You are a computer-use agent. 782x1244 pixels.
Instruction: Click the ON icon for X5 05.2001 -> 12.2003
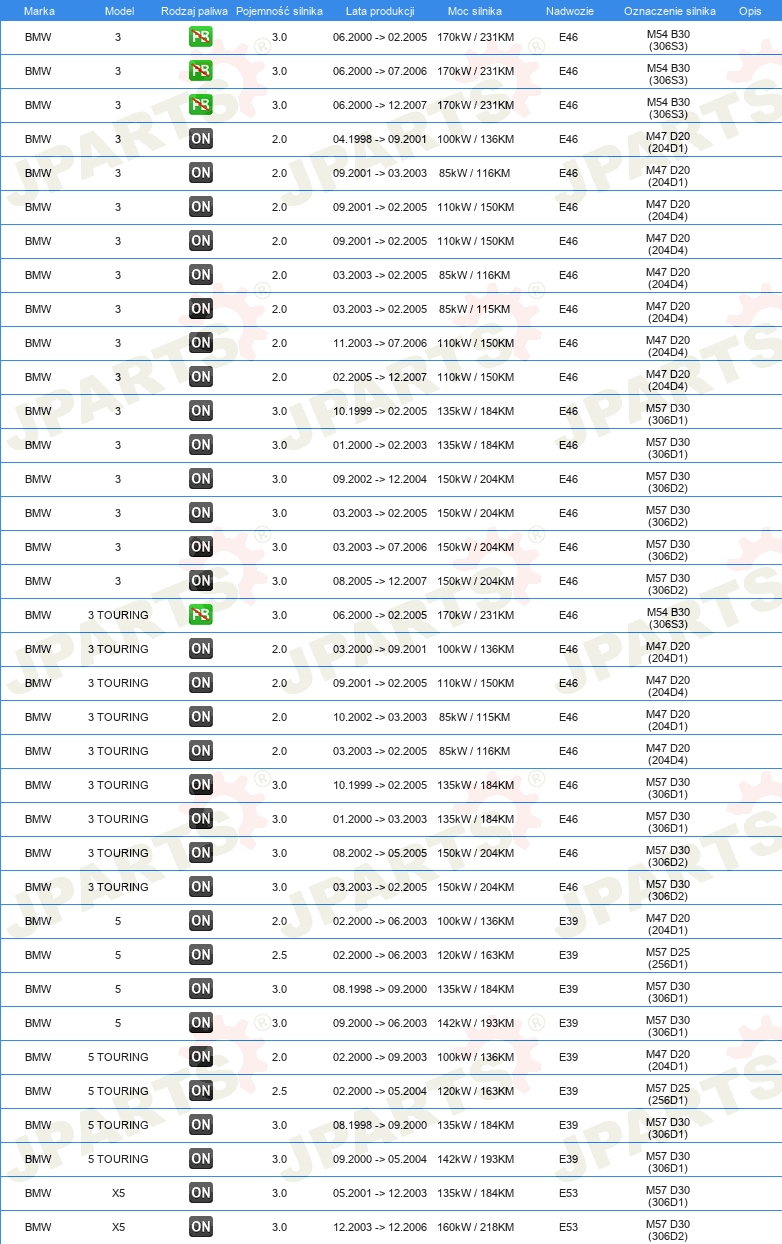tap(201, 1193)
